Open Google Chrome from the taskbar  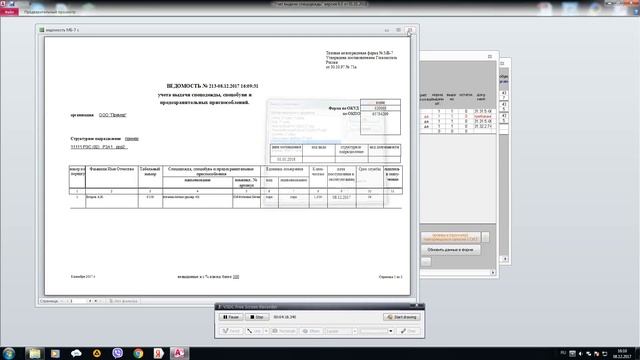tap(138, 353)
